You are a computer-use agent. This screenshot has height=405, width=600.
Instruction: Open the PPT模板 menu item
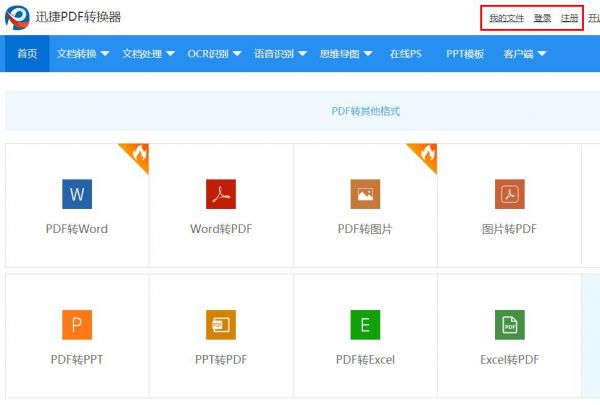coord(465,54)
